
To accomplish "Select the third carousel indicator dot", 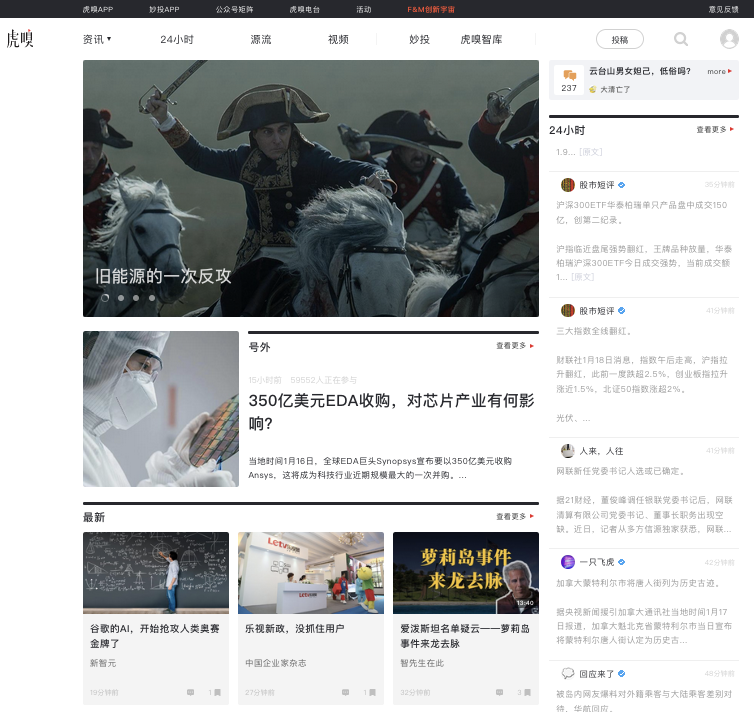I will pyautogui.click(x=136, y=298).
